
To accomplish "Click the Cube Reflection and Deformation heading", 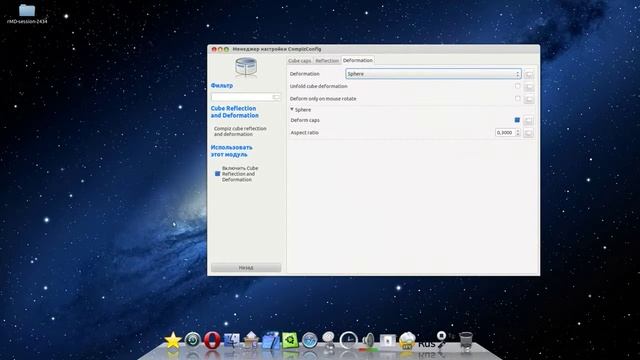I will pos(234,112).
